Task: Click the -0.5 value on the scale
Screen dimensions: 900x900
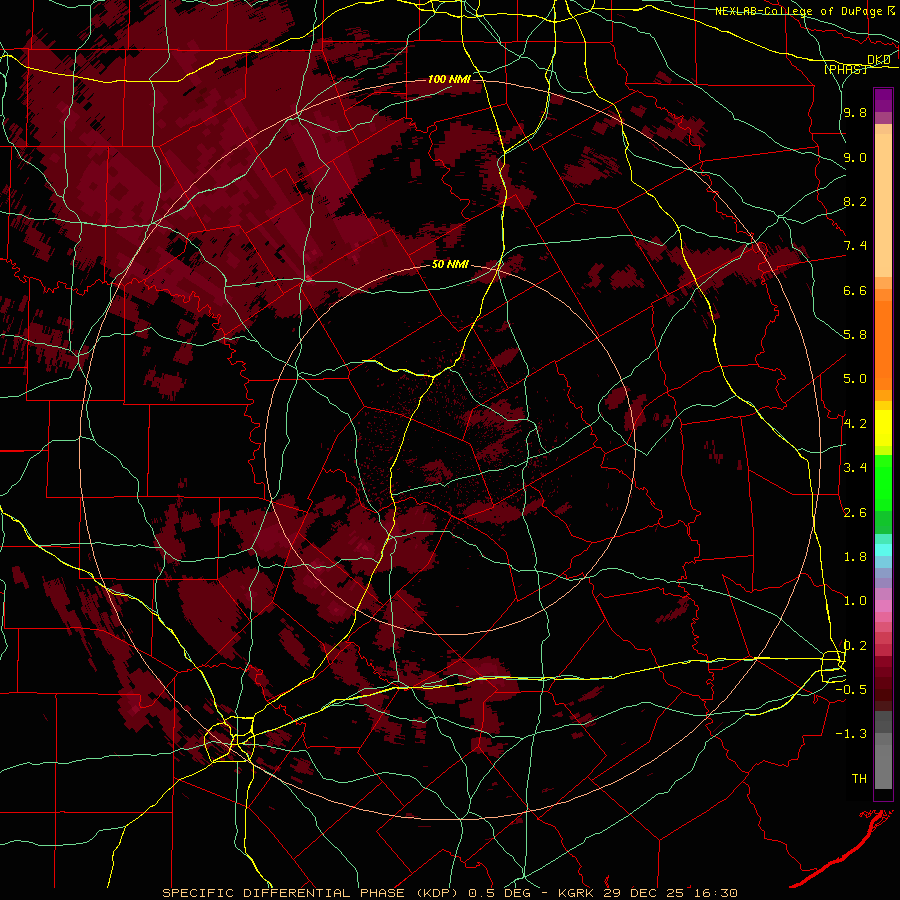Action: pos(851,690)
